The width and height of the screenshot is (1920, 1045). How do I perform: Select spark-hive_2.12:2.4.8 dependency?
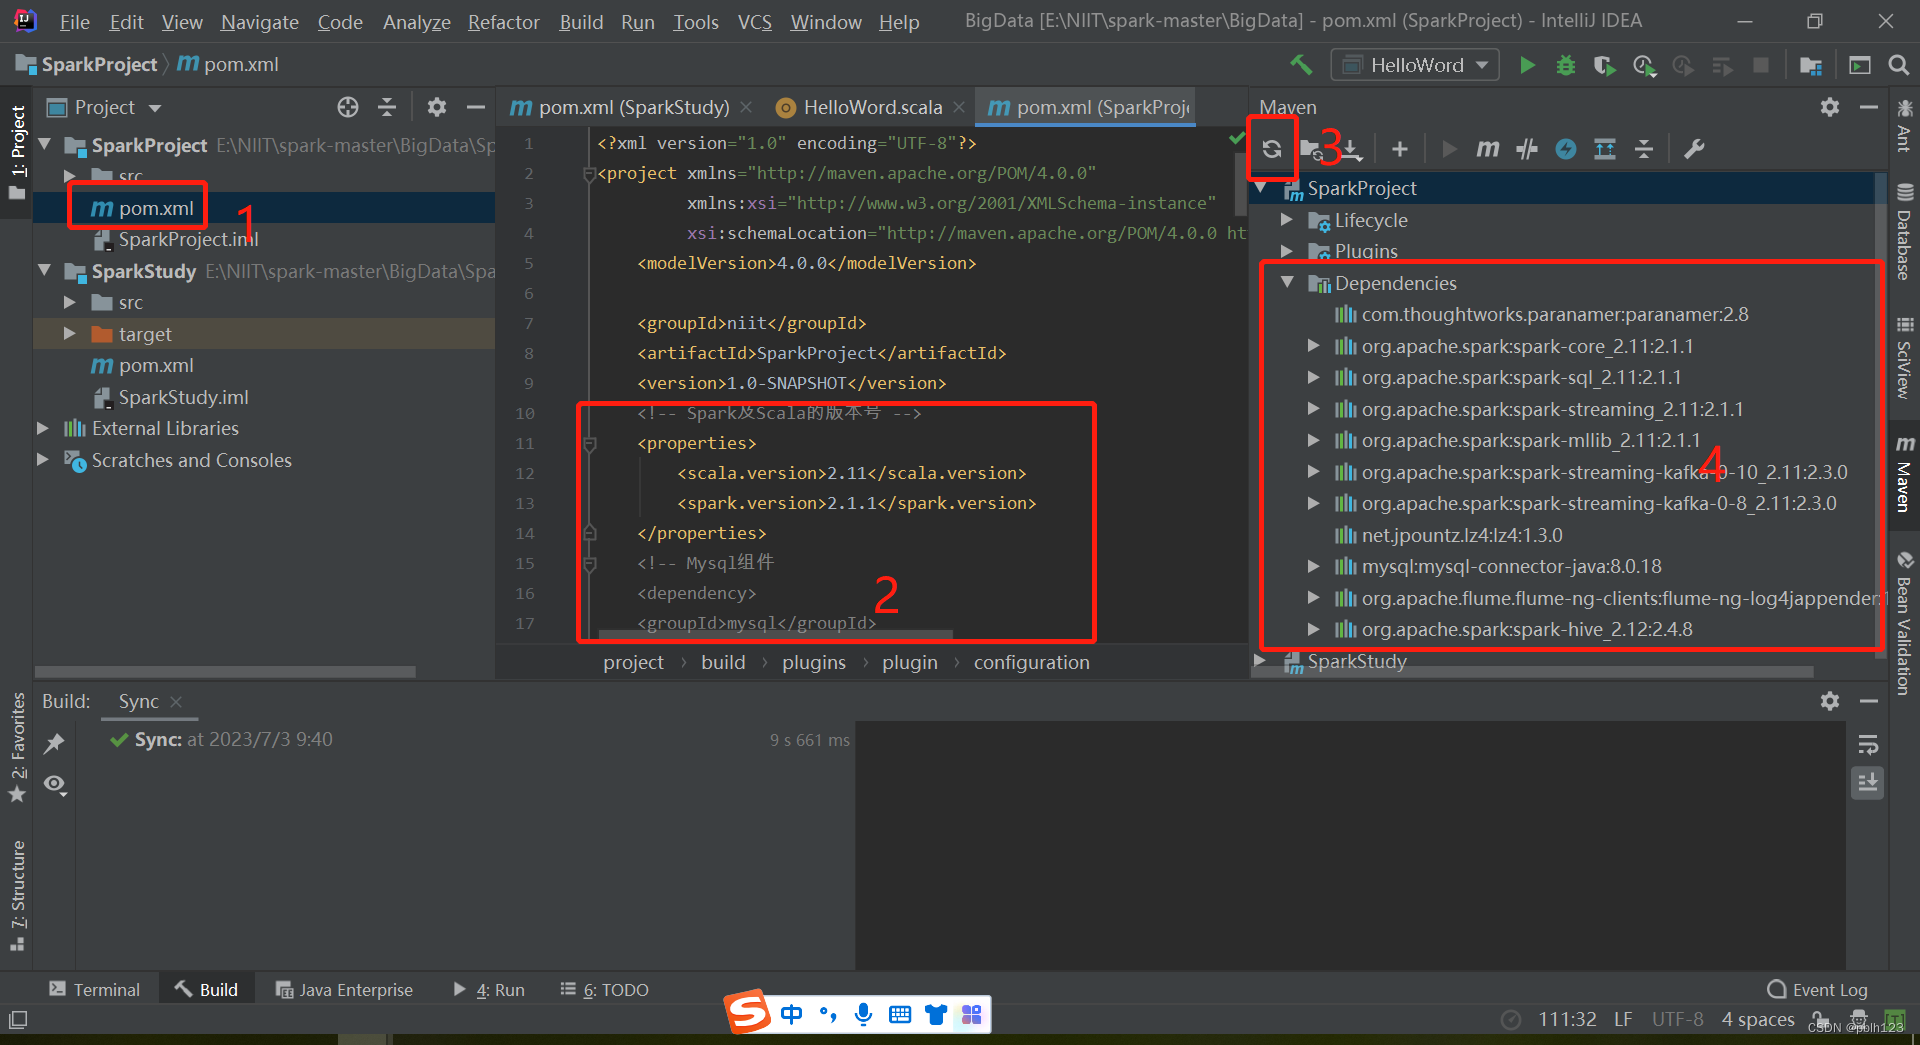(x=1526, y=629)
